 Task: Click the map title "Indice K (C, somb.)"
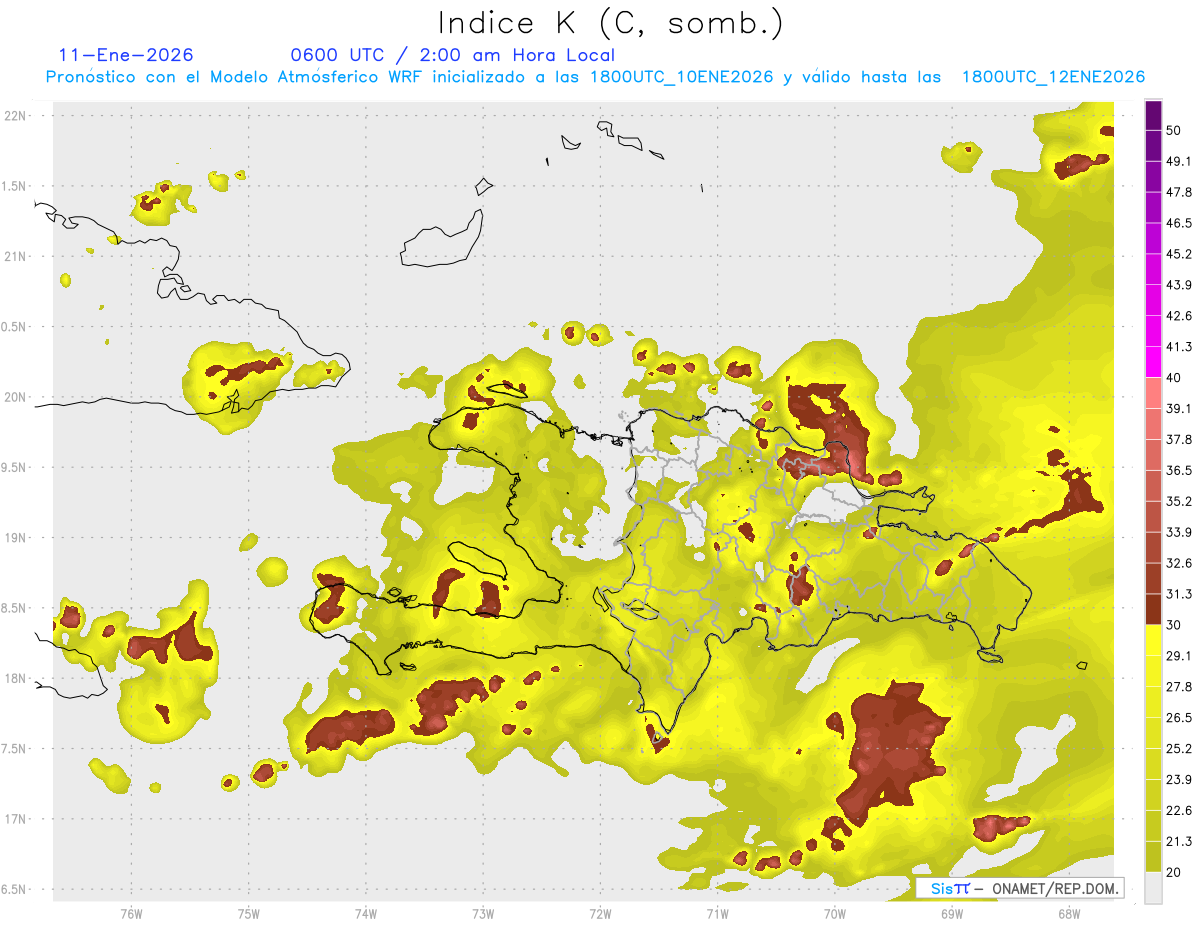pos(610,23)
